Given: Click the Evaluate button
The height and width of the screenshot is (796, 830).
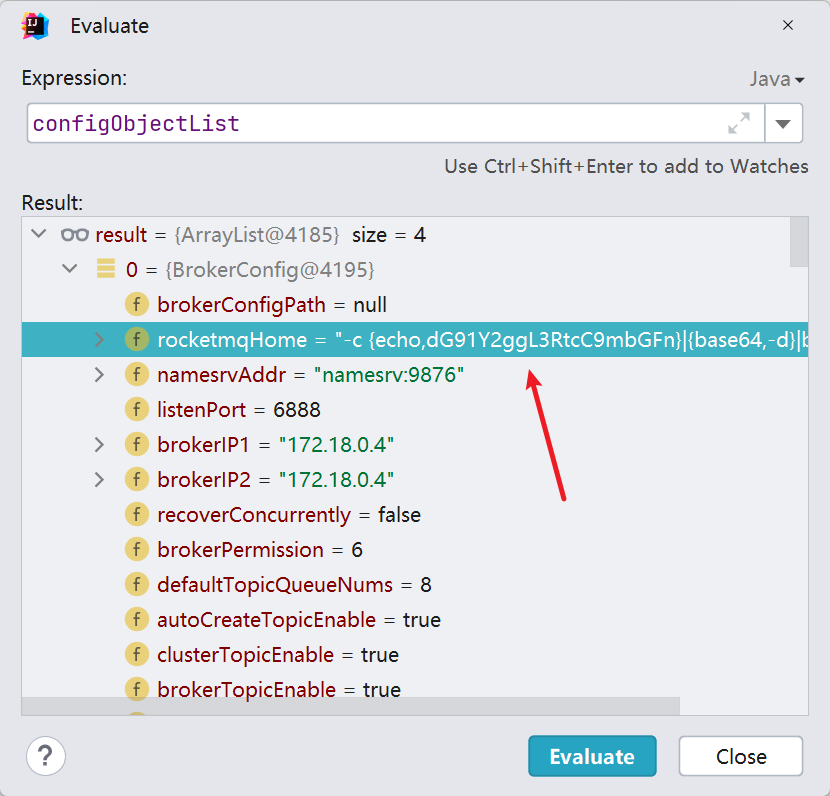Looking at the screenshot, I should coord(592,756).
